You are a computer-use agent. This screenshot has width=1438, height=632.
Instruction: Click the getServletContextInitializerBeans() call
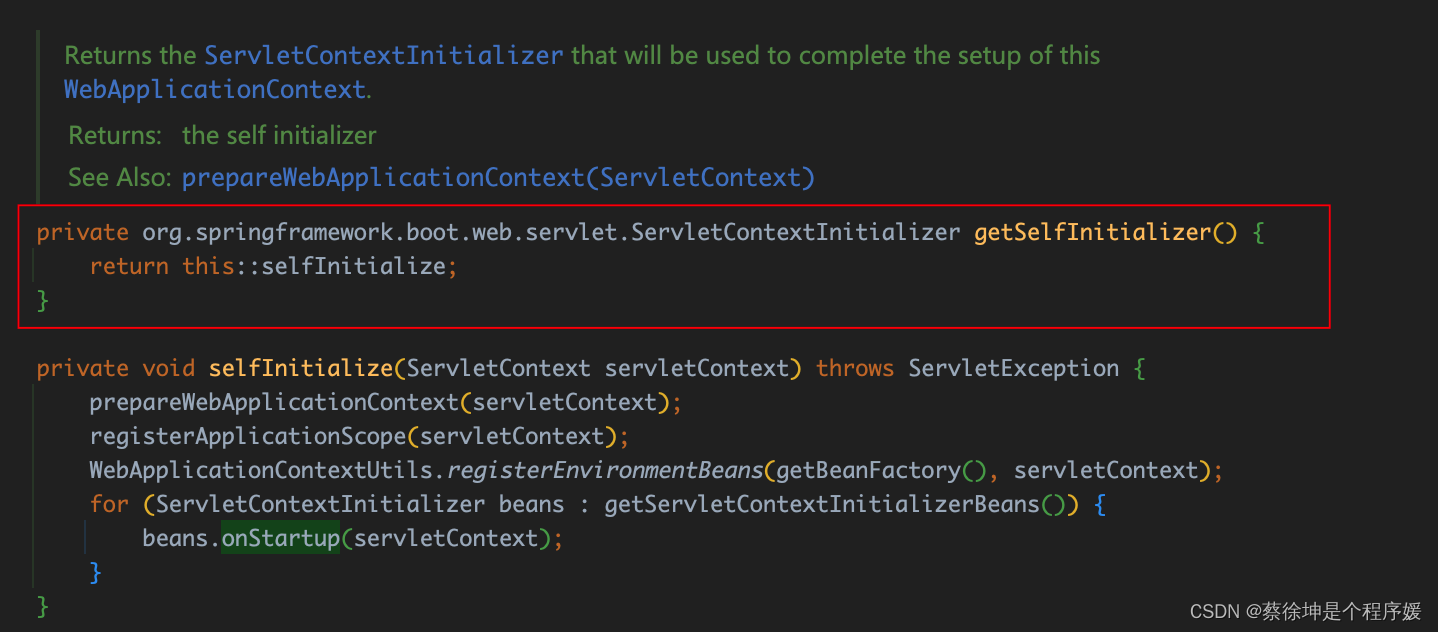(833, 503)
